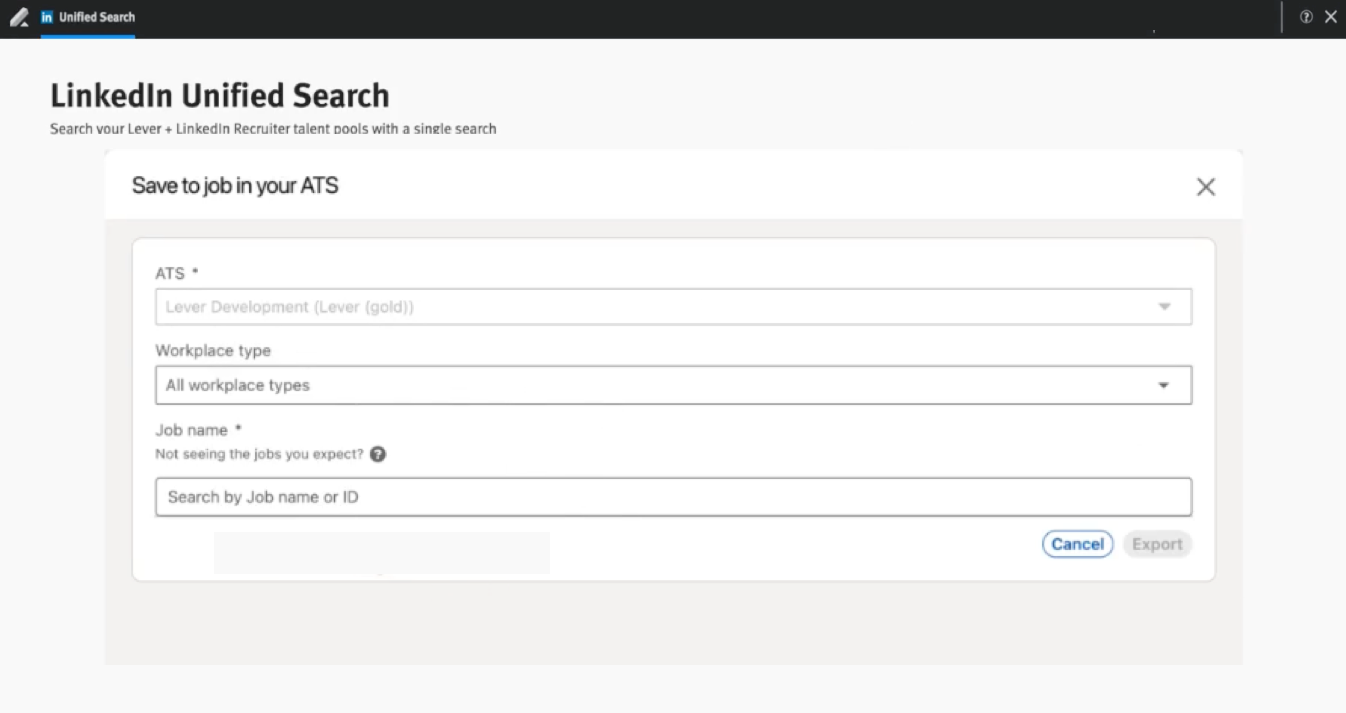
Task: Click the LinkedIn Unified Search heading
Action: [220, 96]
